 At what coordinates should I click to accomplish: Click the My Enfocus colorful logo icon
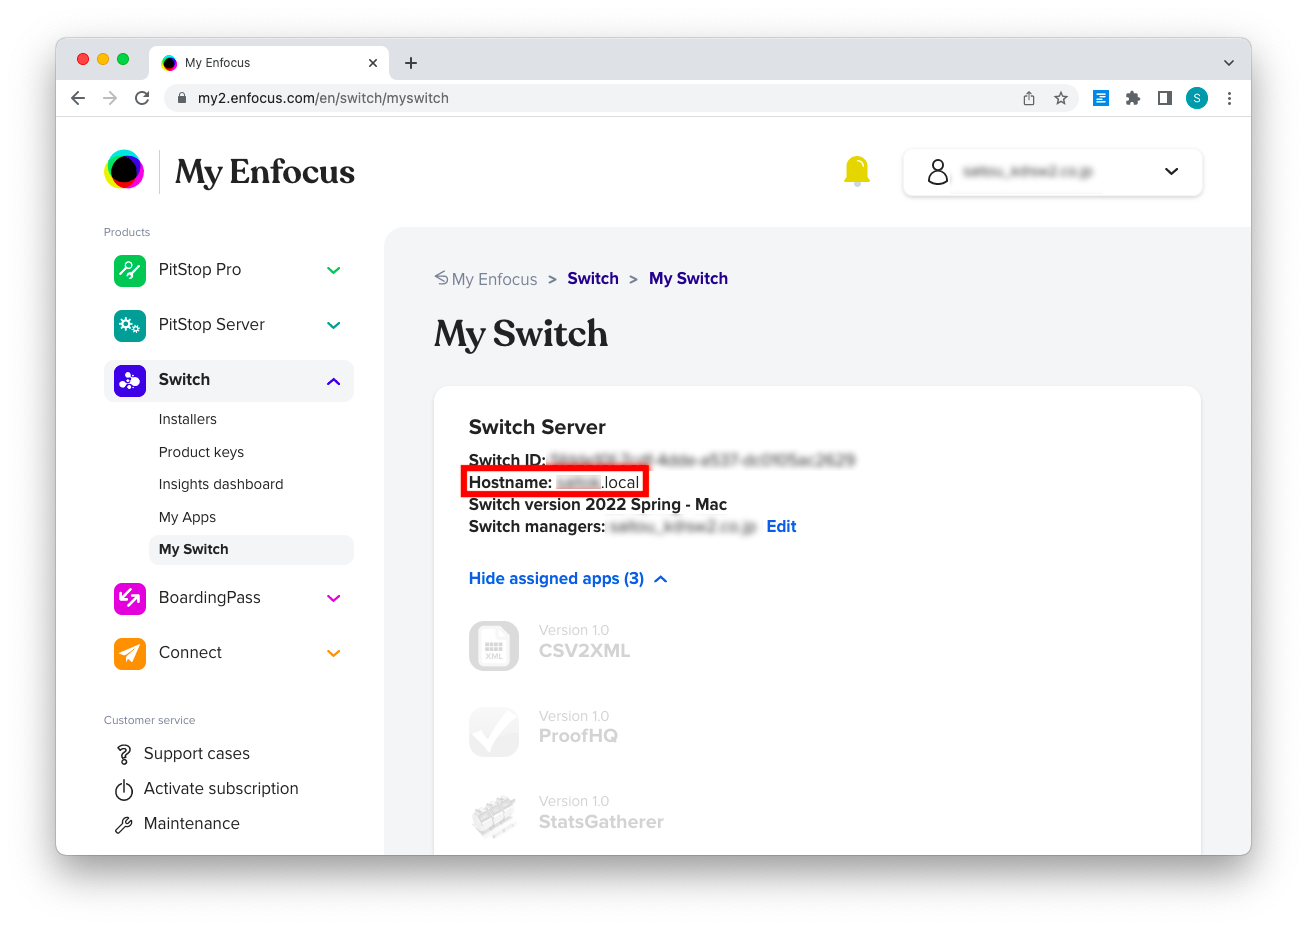pyautogui.click(x=125, y=170)
